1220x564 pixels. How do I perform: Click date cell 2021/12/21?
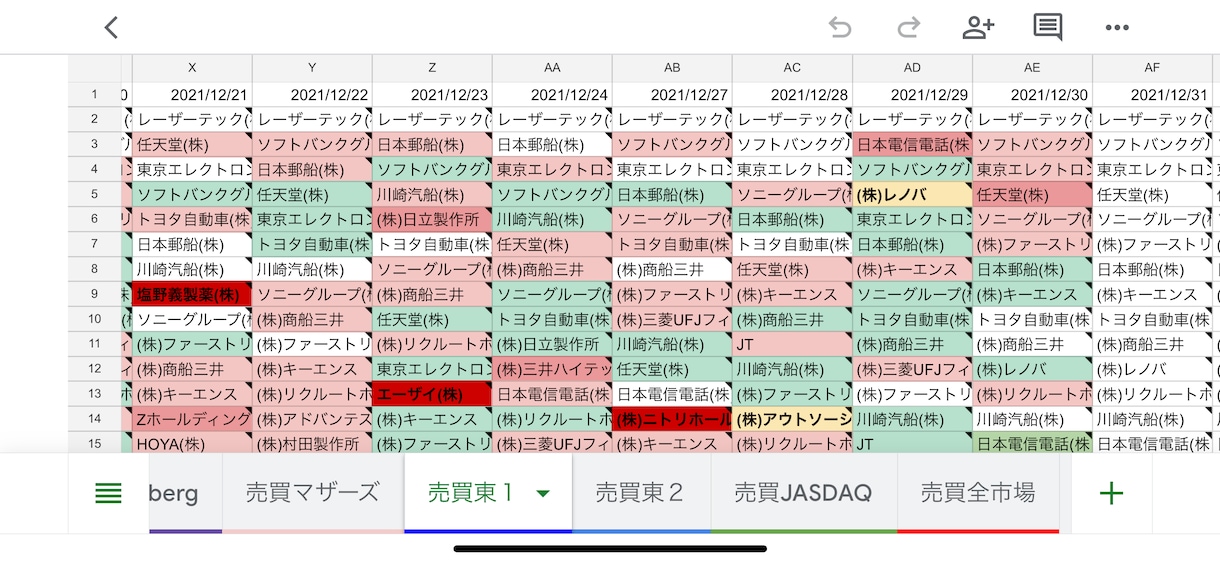tap(192, 95)
